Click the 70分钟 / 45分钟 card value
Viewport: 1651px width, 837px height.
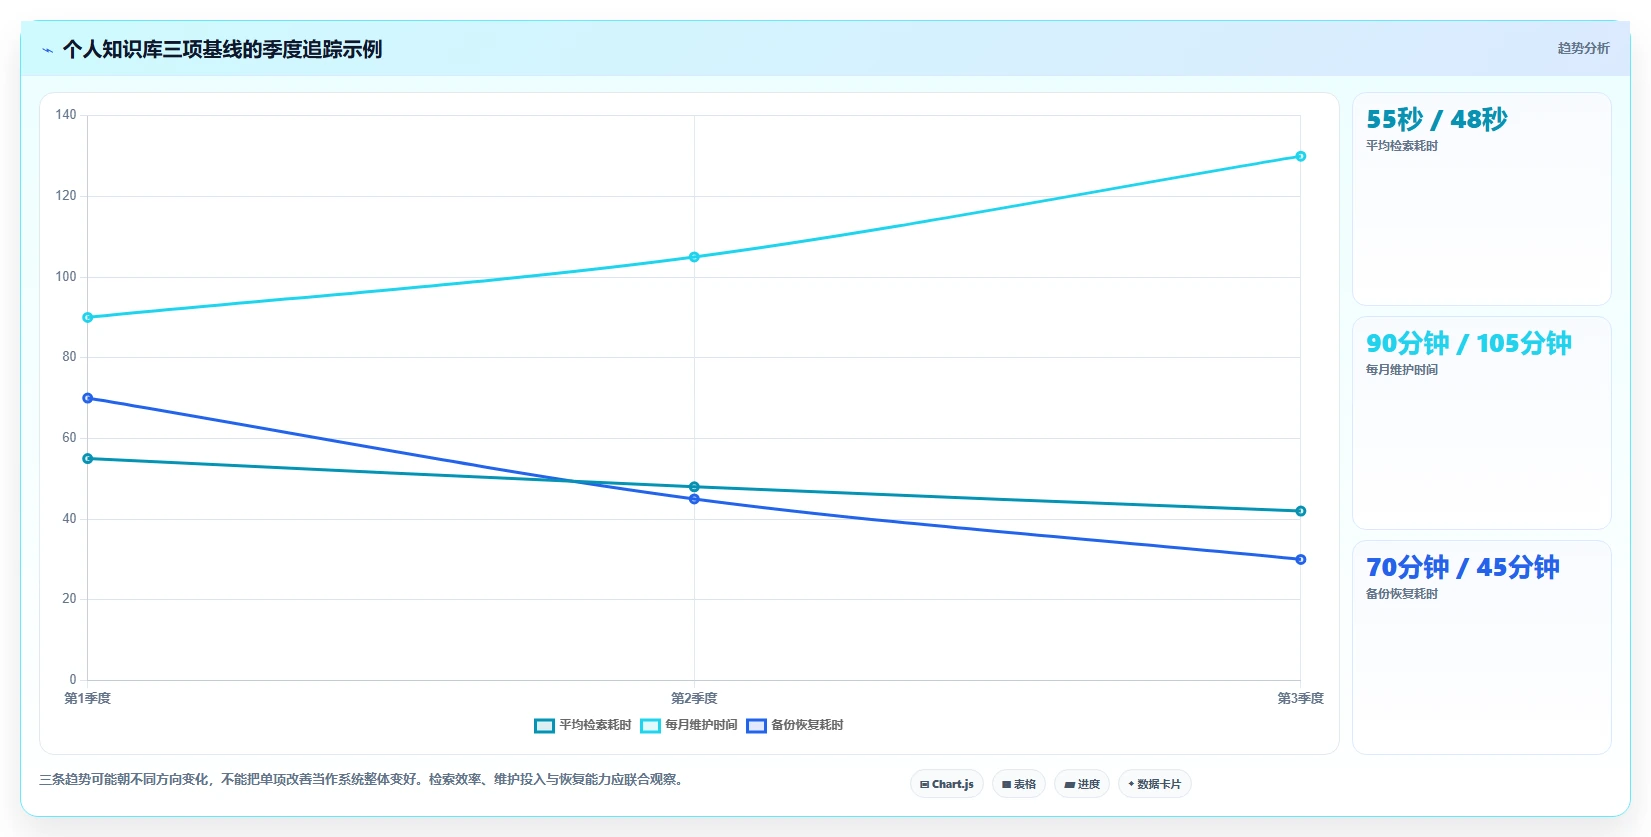1463,567
